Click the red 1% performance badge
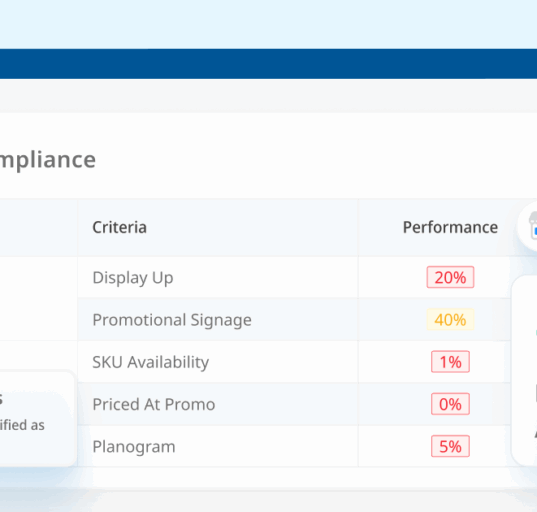Image resolution: width=537 pixels, height=512 pixels. 450,362
